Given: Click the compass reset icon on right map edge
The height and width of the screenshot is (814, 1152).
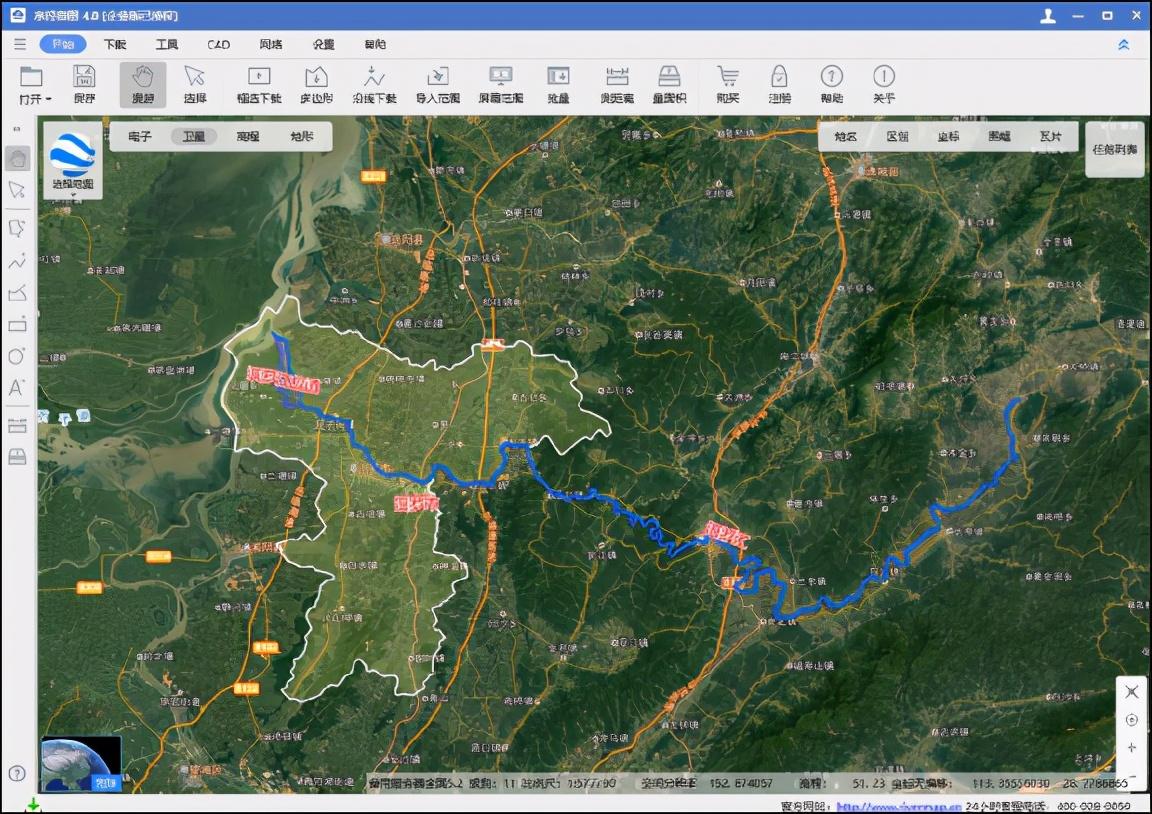Looking at the screenshot, I should pyautogui.click(x=1131, y=720).
